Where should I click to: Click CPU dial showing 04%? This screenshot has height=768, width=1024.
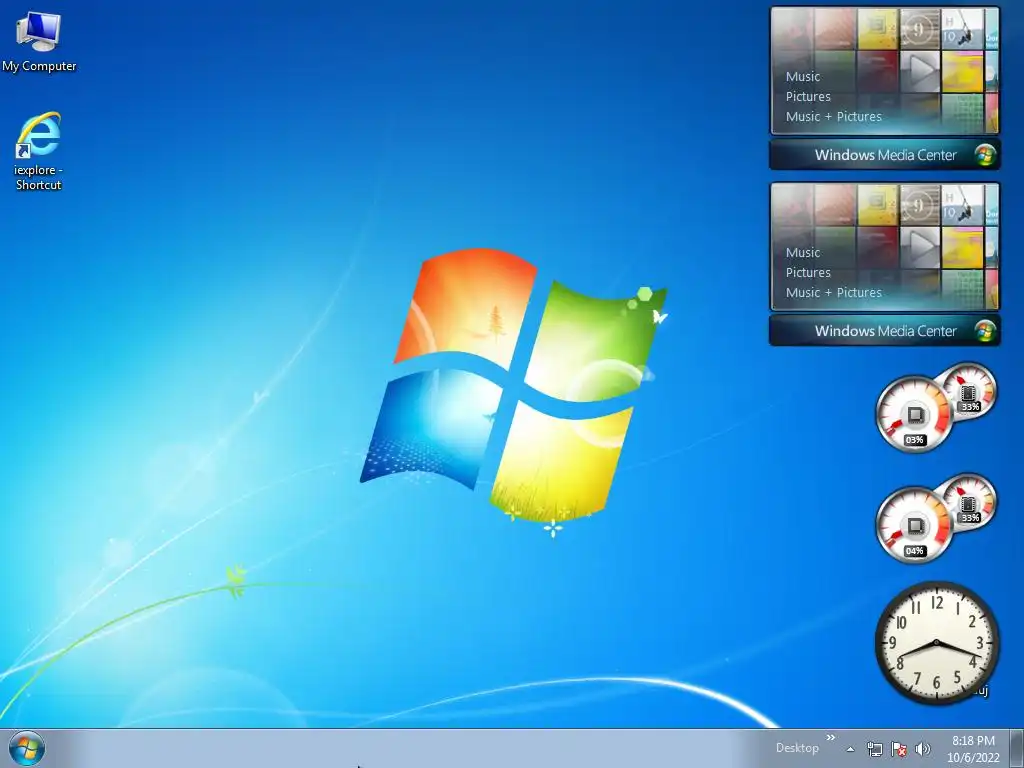[914, 525]
